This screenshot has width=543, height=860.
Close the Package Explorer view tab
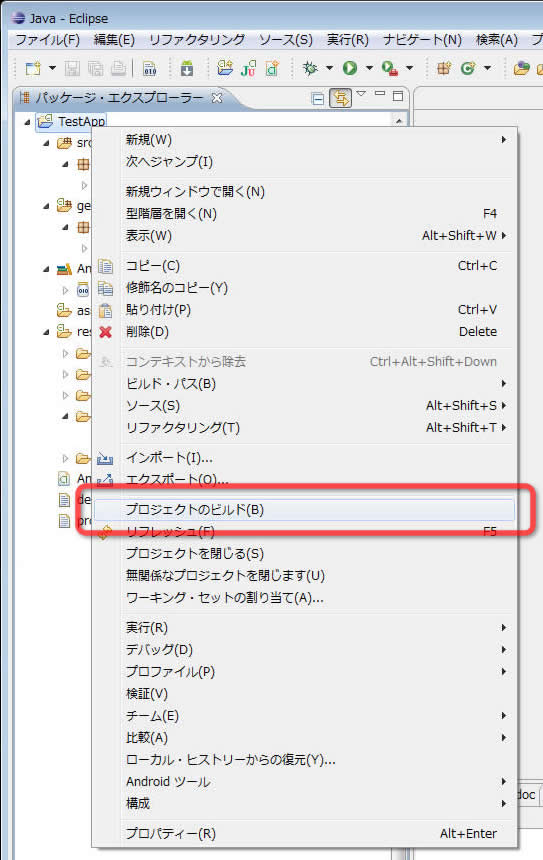(217, 98)
